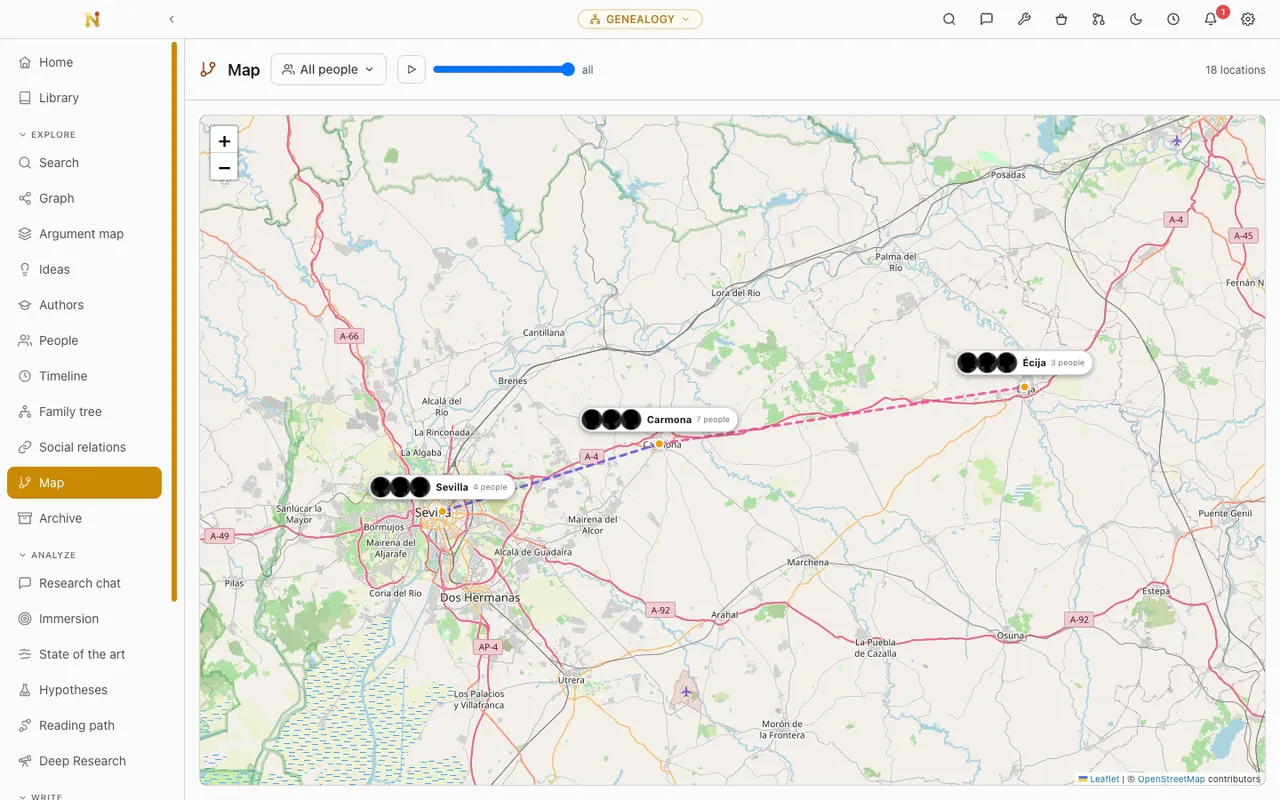
Task: Click the timeline slider handle
Action: 568,69
